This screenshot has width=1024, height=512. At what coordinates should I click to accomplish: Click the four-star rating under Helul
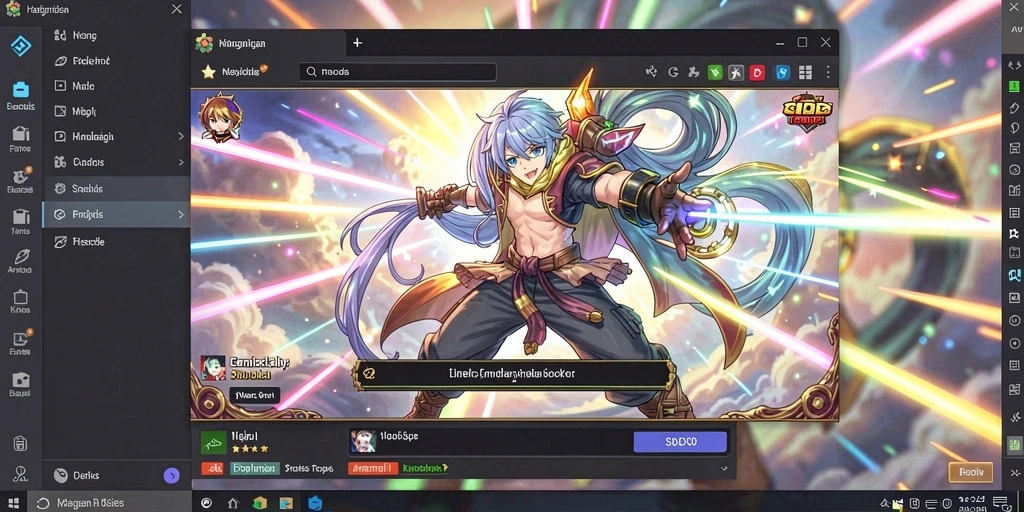[250, 449]
